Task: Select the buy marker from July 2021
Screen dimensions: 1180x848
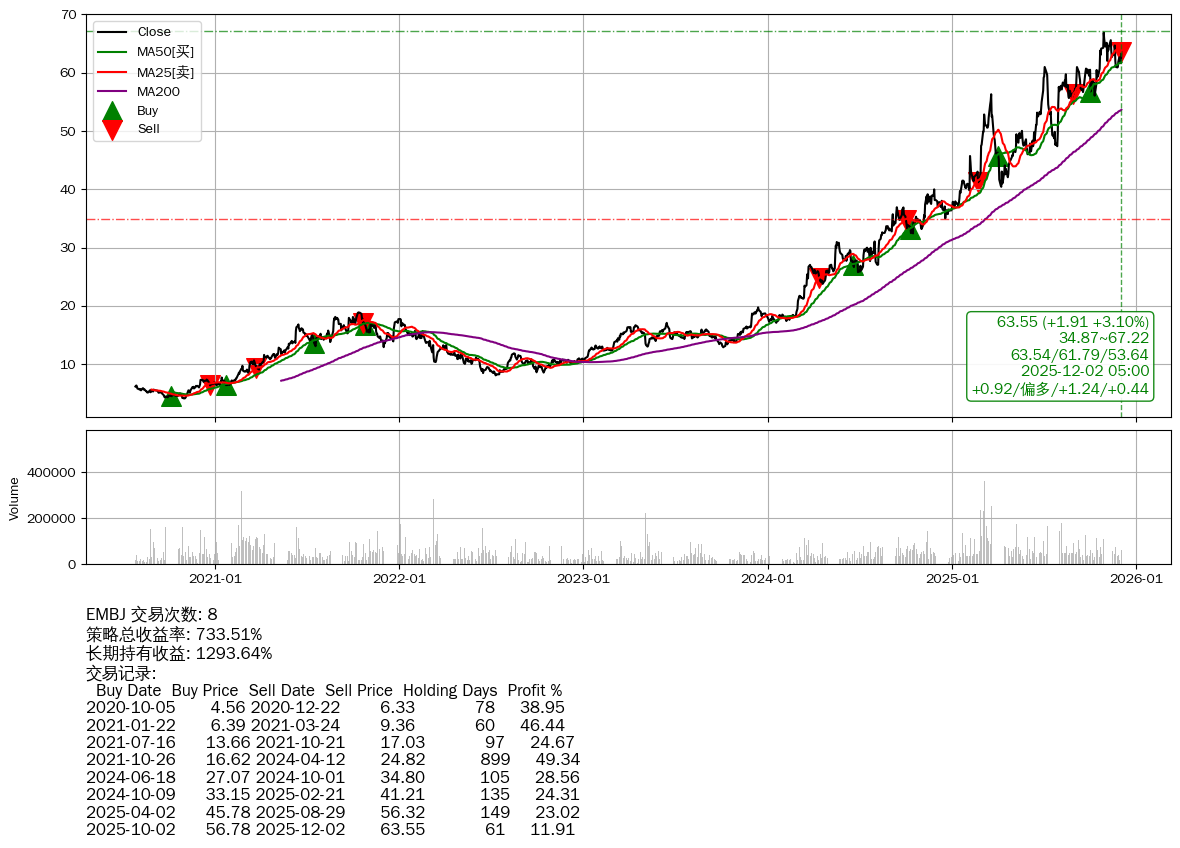Action: [314, 343]
